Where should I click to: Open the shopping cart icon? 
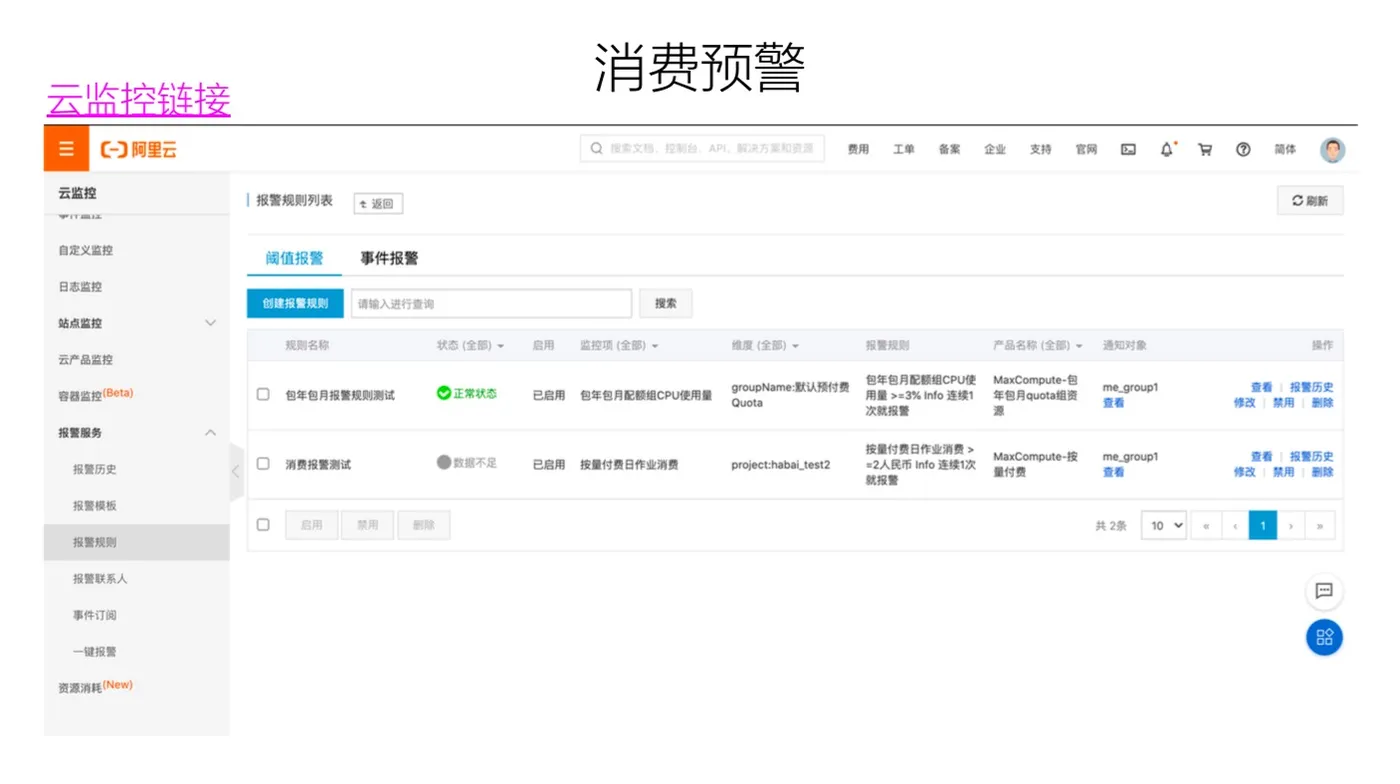(x=1205, y=149)
